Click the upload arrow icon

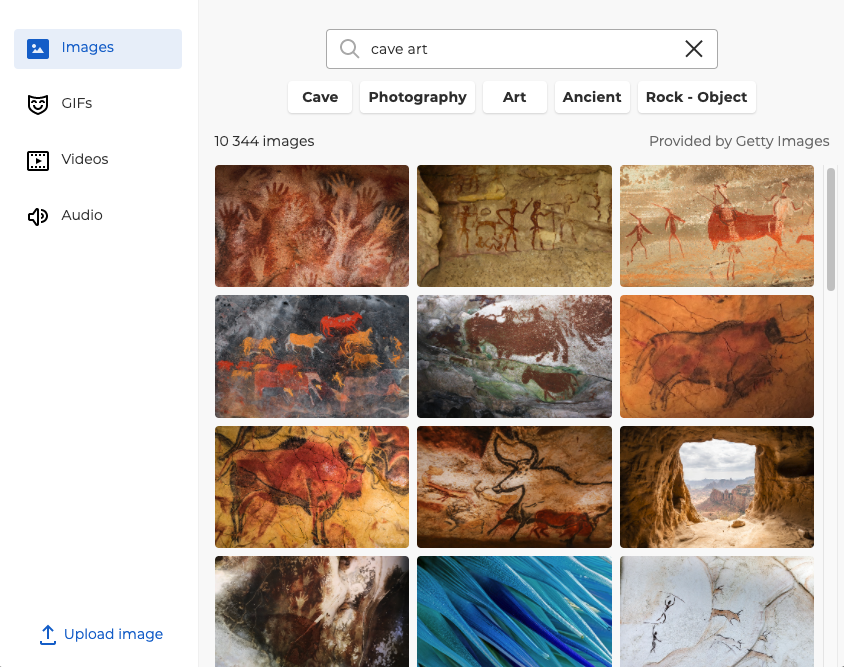[x=48, y=635]
